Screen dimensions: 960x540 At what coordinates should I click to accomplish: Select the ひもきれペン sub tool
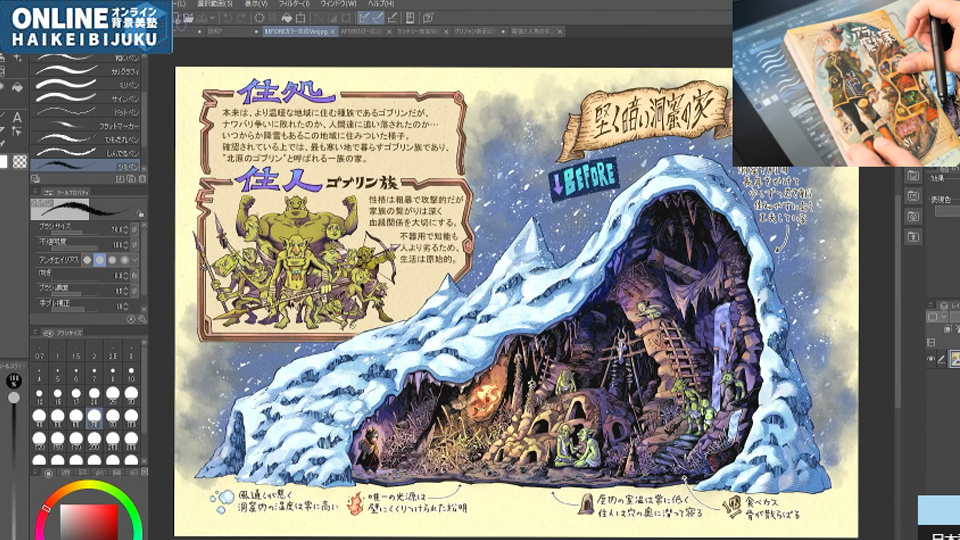point(85,140)
